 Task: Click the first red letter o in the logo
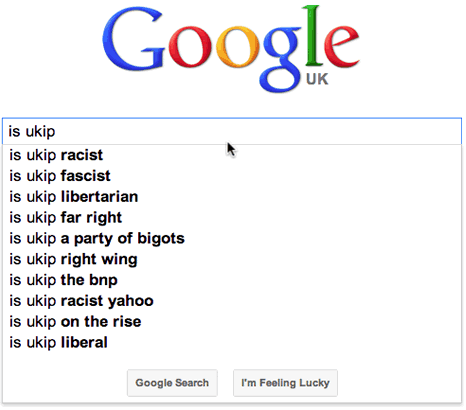(190, 46)
